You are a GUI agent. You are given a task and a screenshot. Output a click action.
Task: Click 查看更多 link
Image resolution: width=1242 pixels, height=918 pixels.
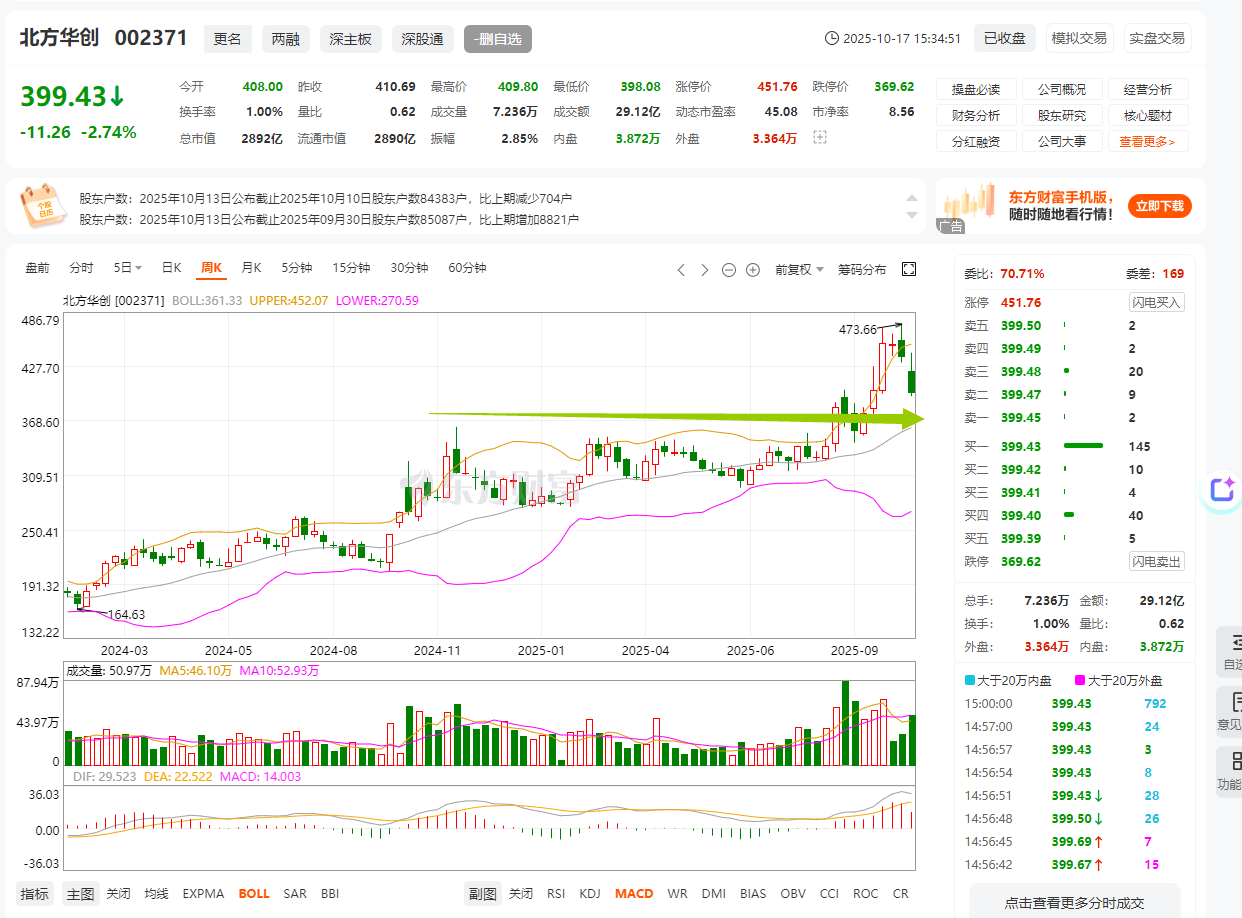click(x=1148, y=141)
